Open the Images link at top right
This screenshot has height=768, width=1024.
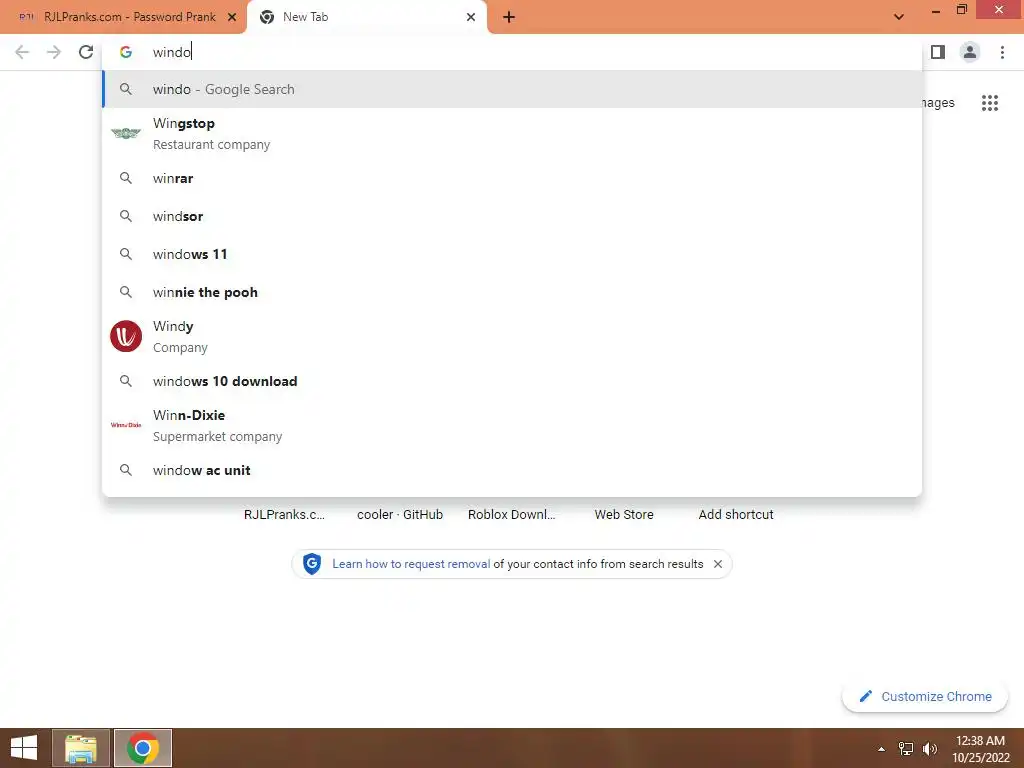coord(938,103)
